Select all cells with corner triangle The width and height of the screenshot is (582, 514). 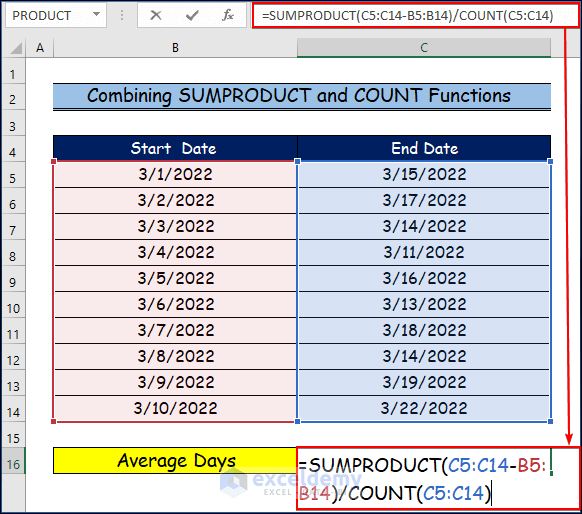[x=15, y=48]
